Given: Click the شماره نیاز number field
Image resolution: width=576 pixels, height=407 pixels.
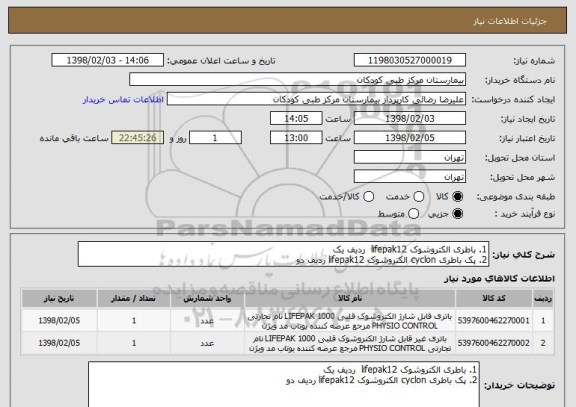Looking at the screenshot, I should coord(410,60).
